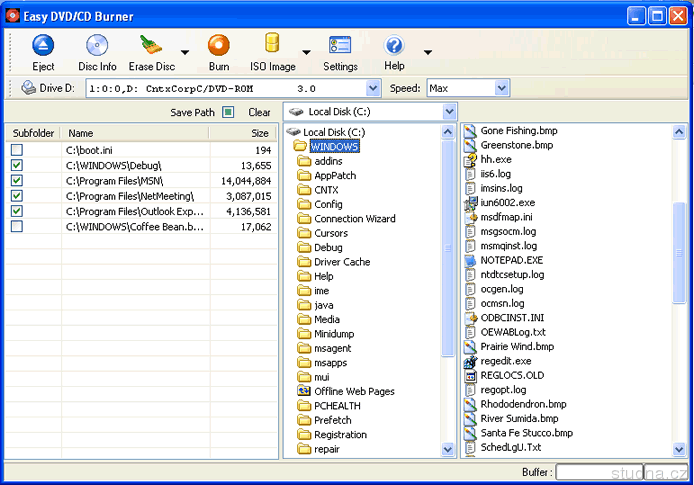Open the Drive D device dropdown
Viewport: 694px width, 485px height.
point(373,88)
